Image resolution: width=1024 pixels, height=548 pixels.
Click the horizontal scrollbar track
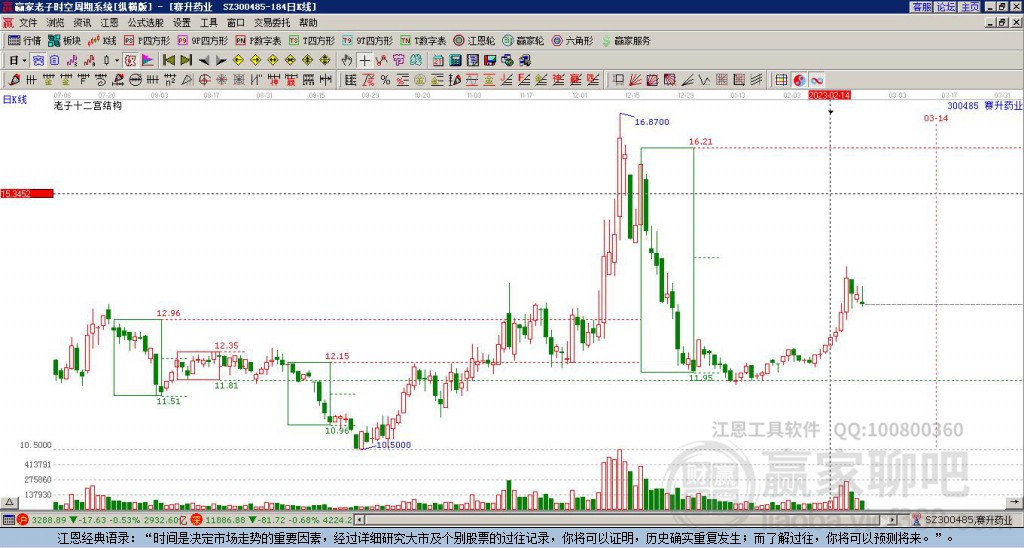click(627, 520)
